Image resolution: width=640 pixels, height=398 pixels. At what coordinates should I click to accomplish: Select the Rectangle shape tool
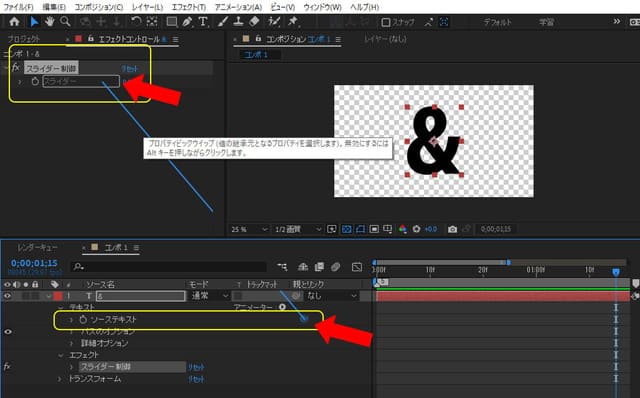tap(172, 22)
